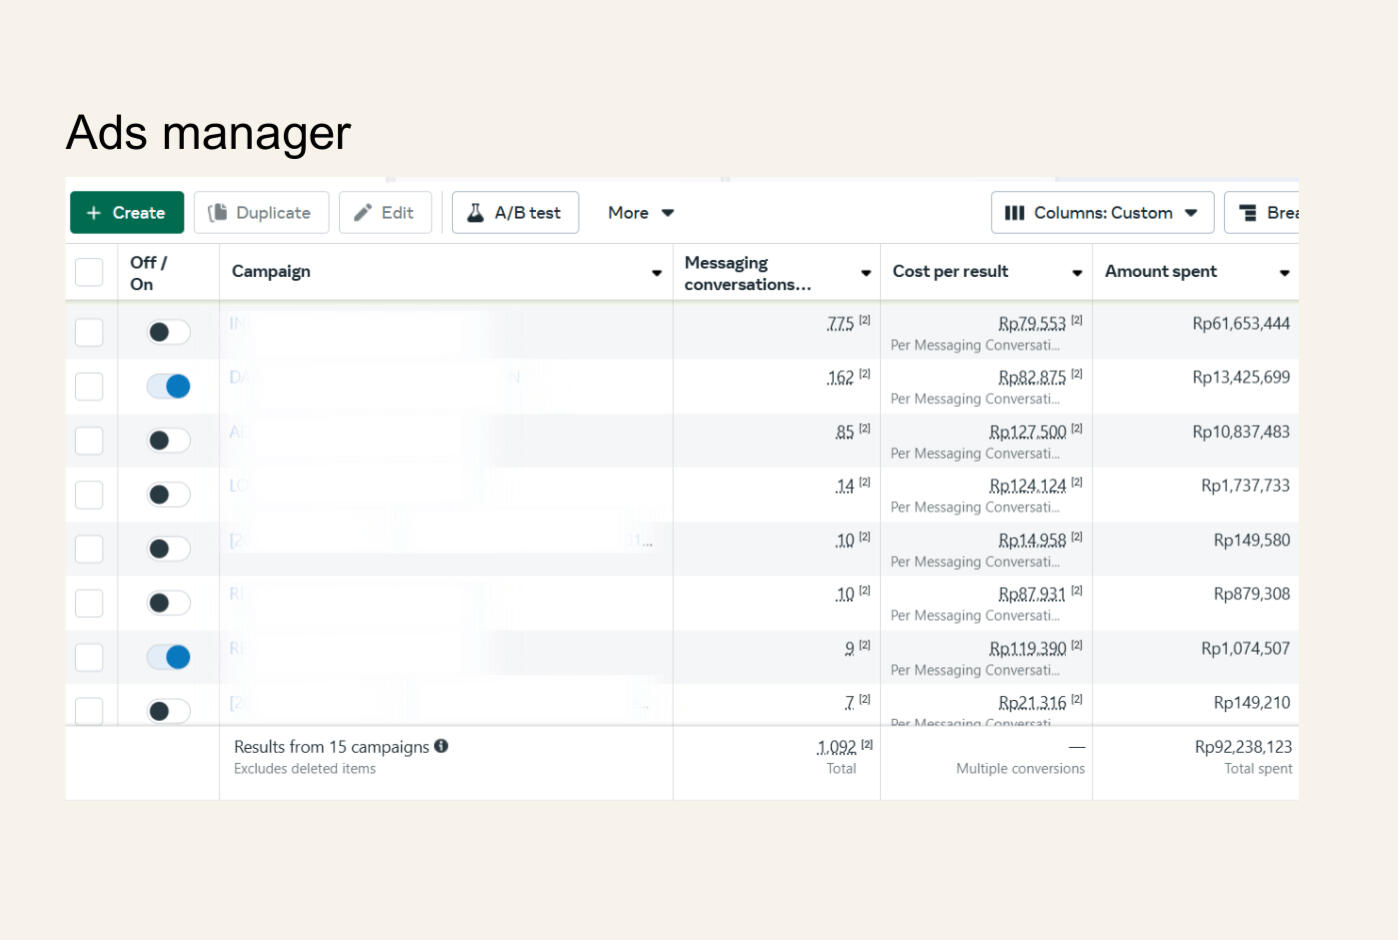This screenshot has height=940, width=1398.
Task: Click the Duplicate copy icon
Action: coord(217,213)
